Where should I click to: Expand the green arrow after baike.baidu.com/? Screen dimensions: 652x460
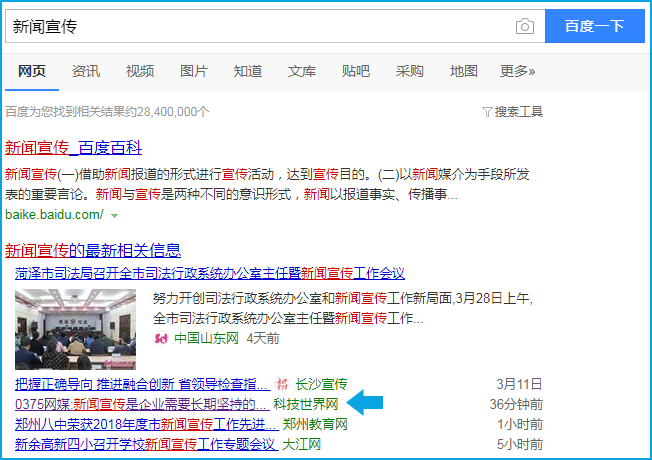(114, 215)
